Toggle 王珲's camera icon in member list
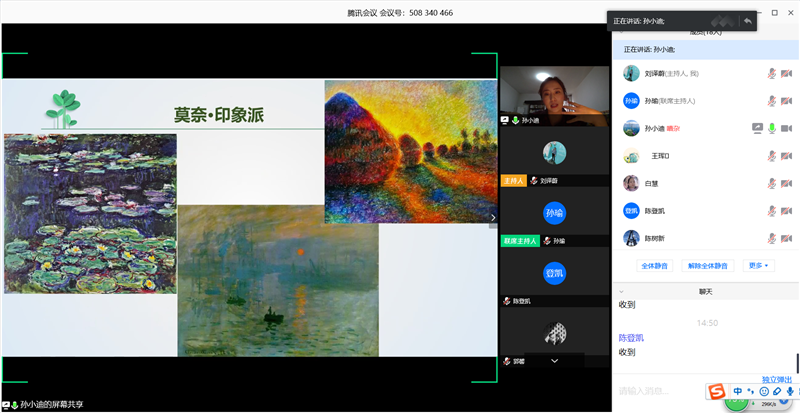This screenshot has width=800, height=413. click(786, 156)
